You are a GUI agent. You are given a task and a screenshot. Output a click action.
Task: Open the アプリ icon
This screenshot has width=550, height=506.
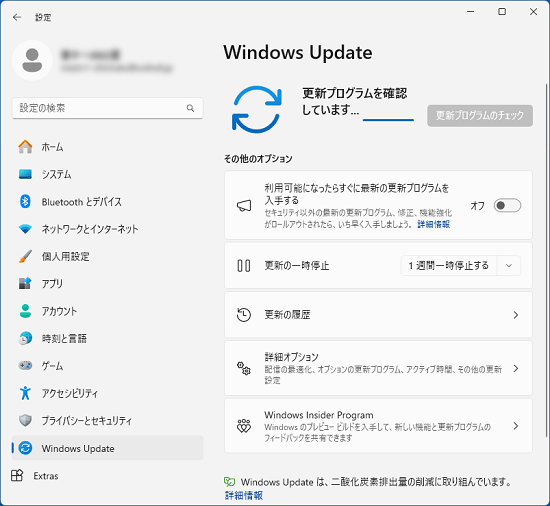[25, 283]
